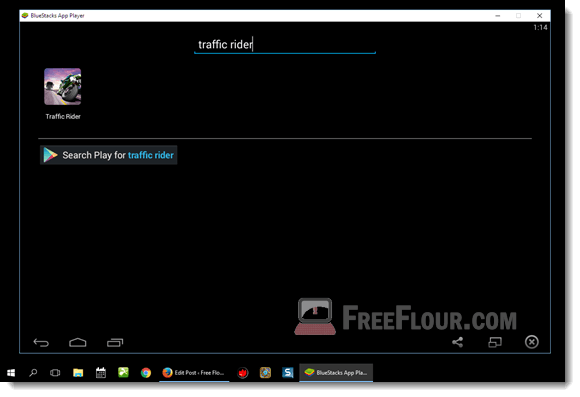Minimize the BlueStacks App Player window
Screen dimensions: 580x397
point(498,16)
